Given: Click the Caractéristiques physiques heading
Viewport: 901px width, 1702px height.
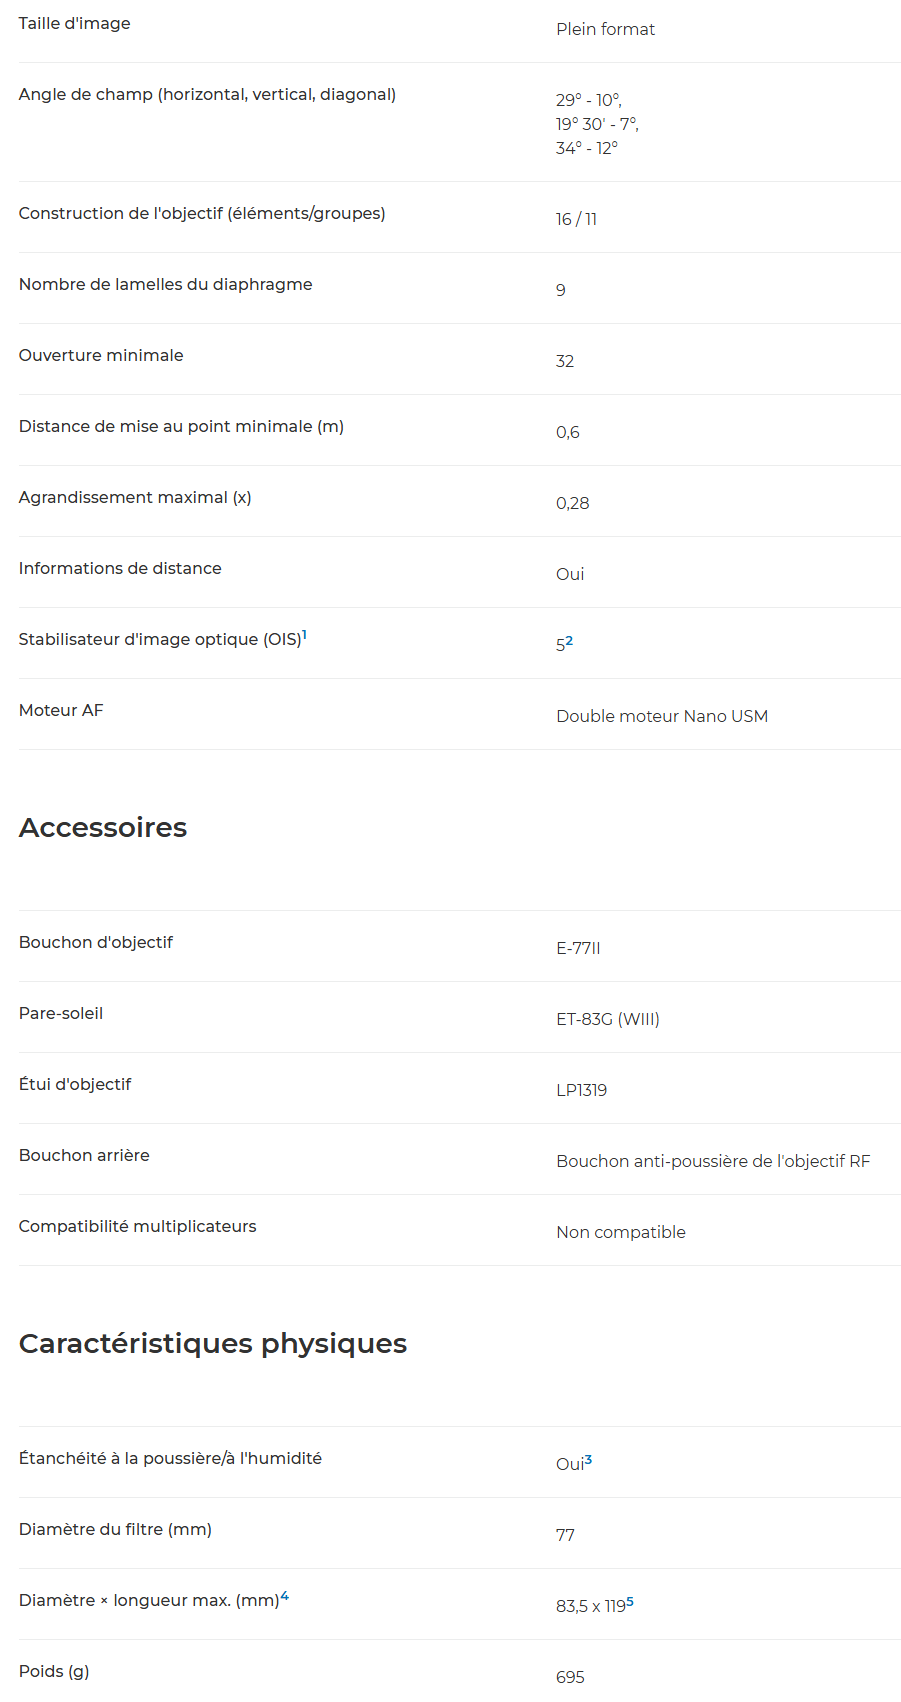Looking at the screenshot, I should pos(213,1344).
